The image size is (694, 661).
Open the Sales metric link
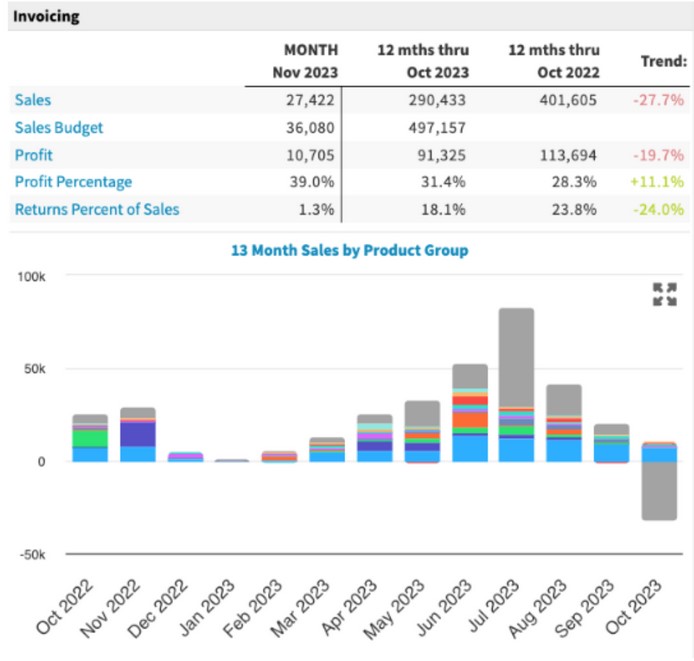(33, 100)
